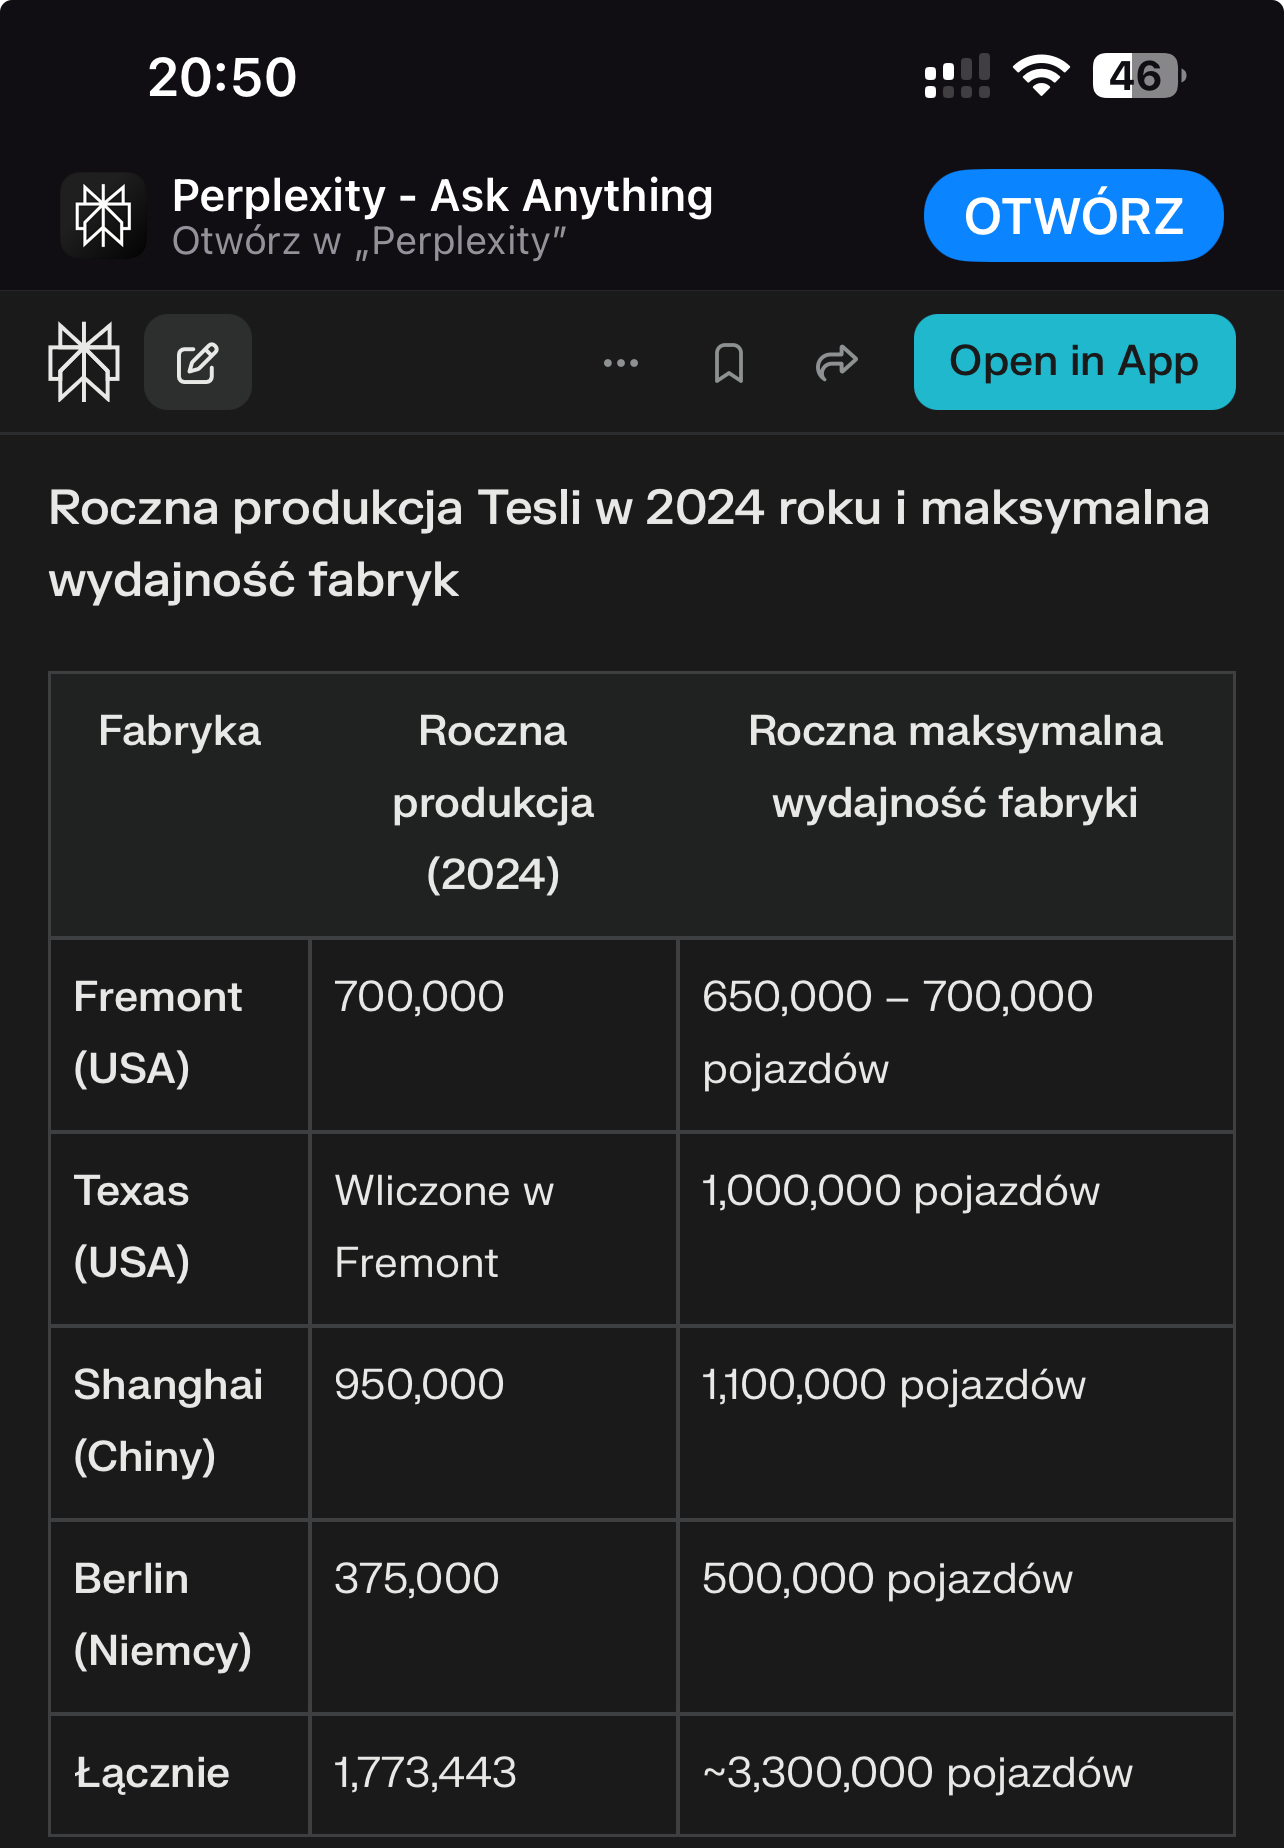Image resolution: width=1284 pixels, height=1848 pixels.
Task: Tap the cellular signal bars
Action: [x=957, y=76]
